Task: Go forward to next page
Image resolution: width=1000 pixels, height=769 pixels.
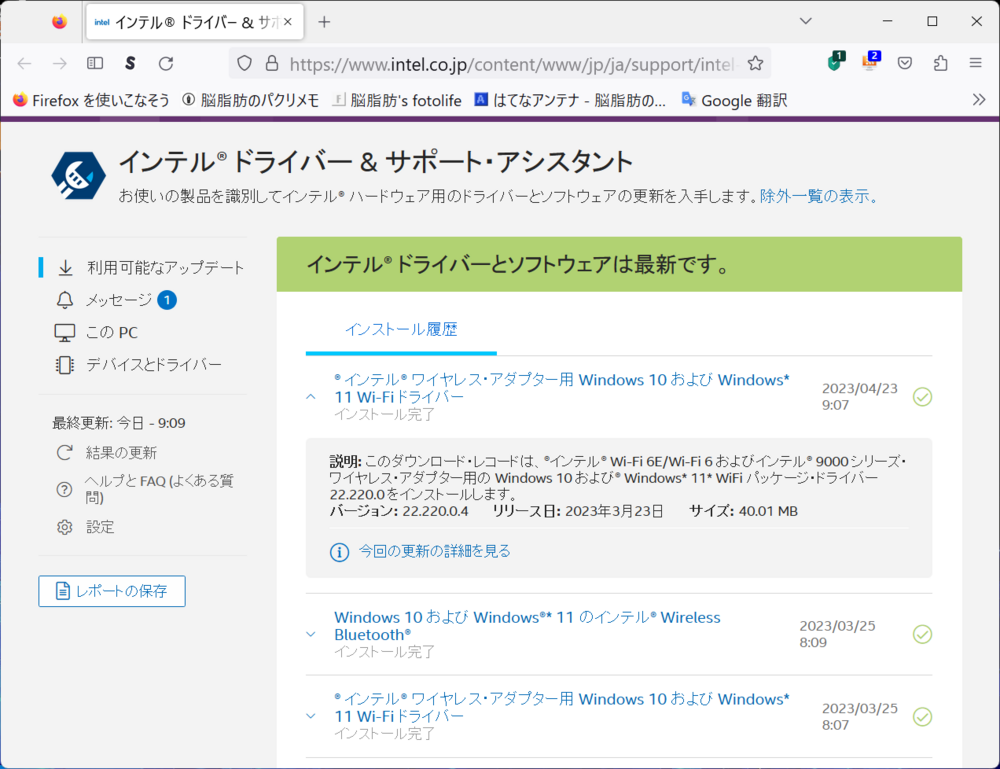Action: (x=60, y=63)
